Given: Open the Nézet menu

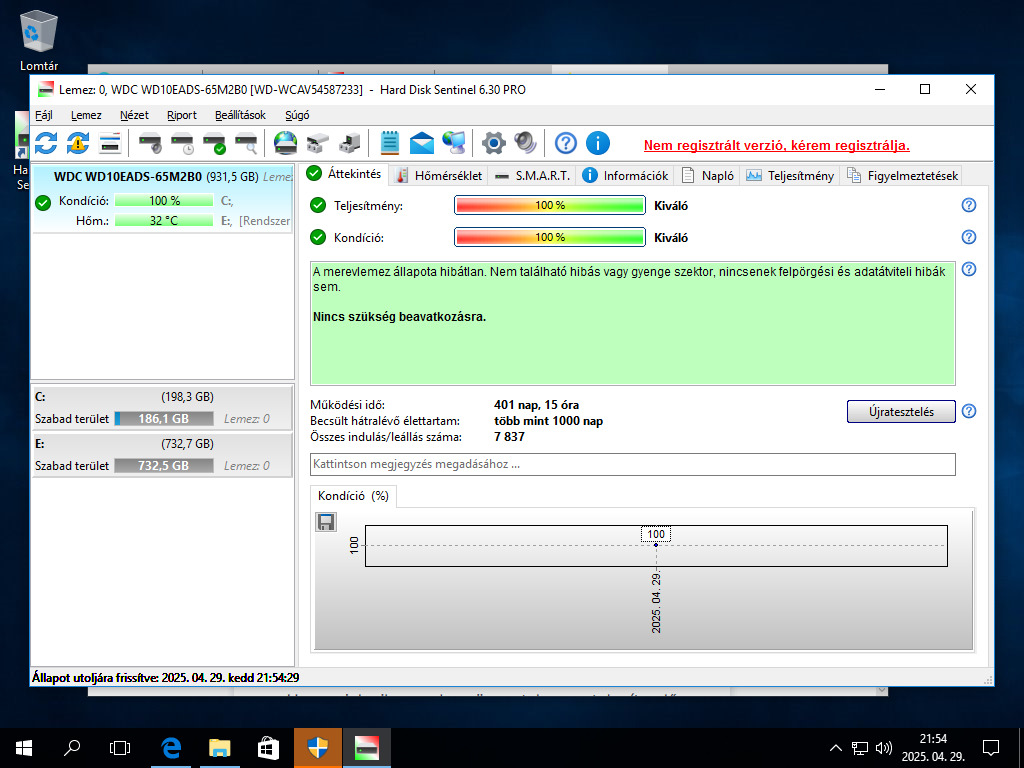Looking at the screenshot, I should tap(135, 115).
